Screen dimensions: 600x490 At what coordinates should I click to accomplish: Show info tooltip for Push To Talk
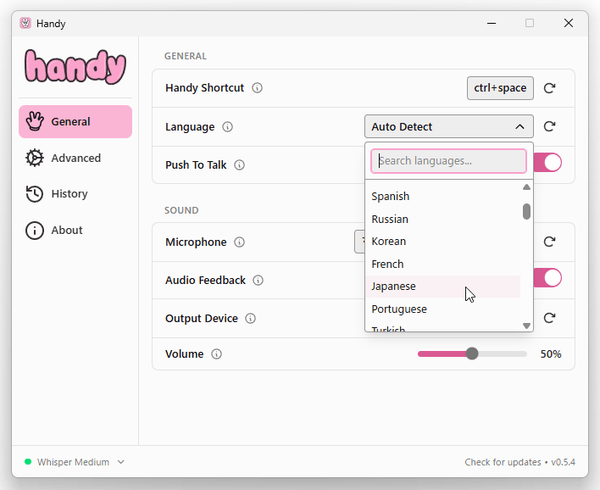click(240, 165)
